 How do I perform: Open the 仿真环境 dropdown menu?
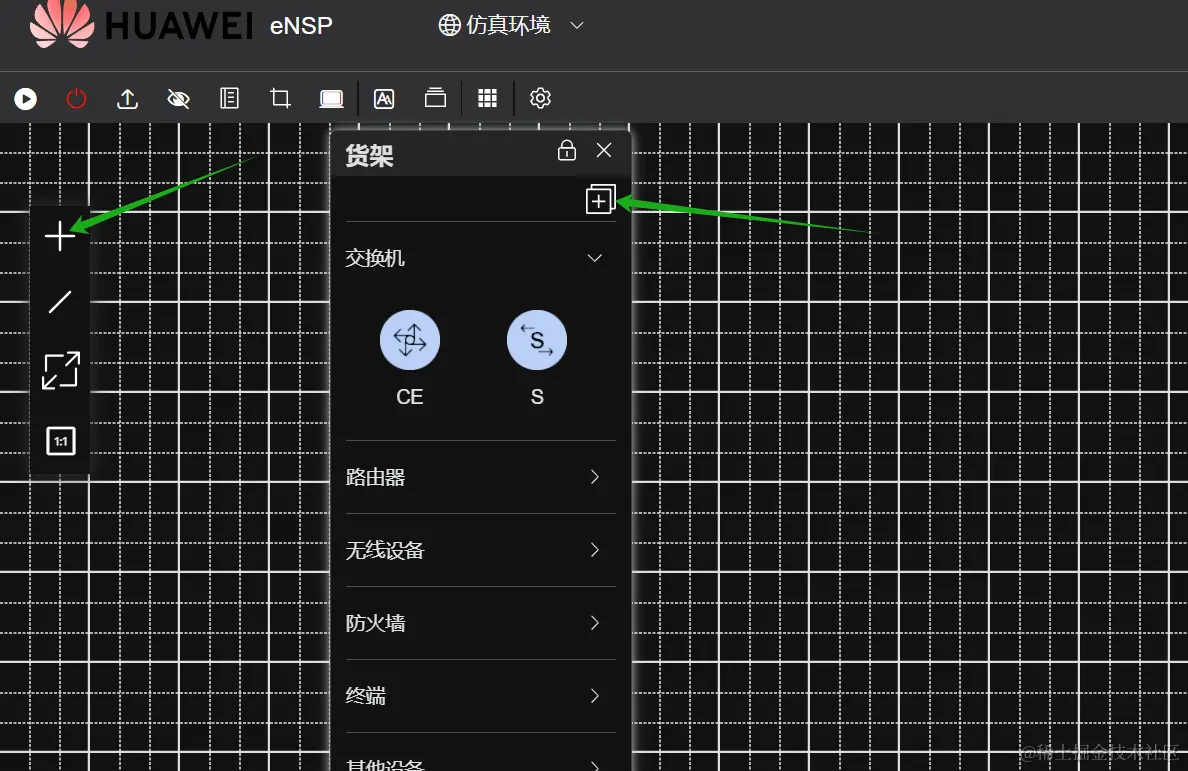coord(510,25)
